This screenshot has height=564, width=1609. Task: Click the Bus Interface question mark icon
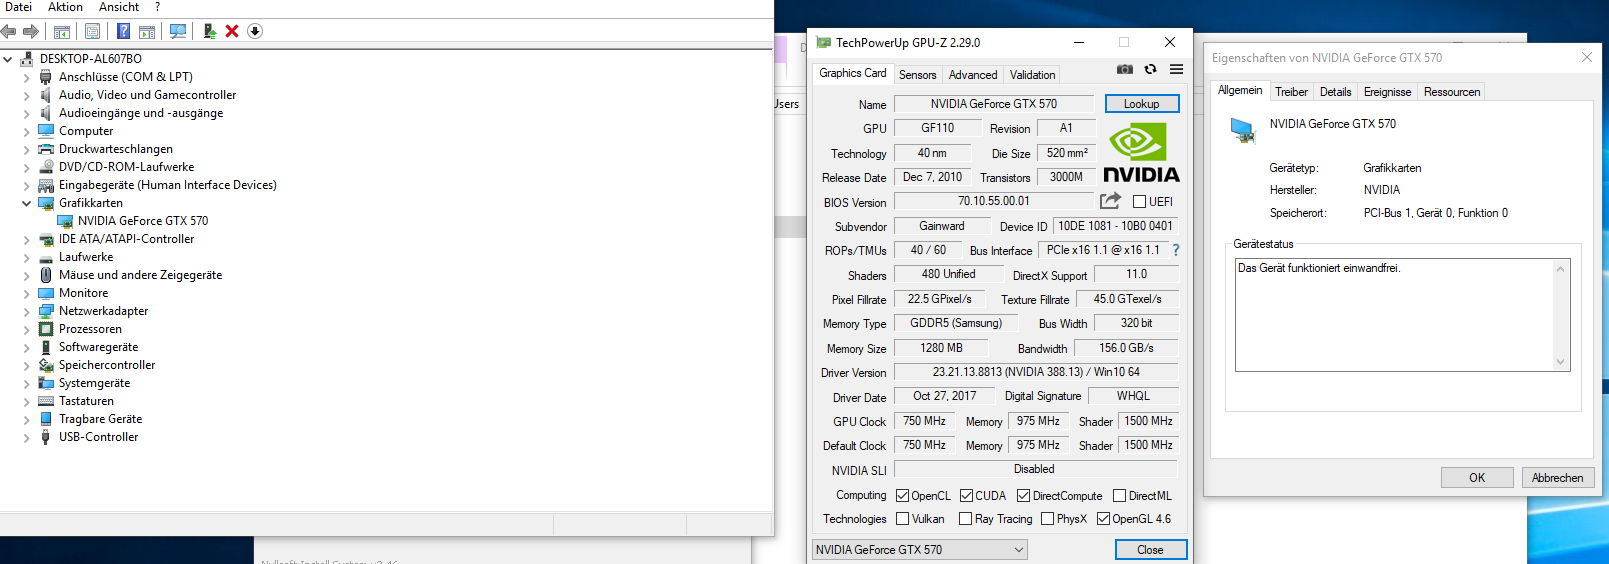tap(1175, 250)
